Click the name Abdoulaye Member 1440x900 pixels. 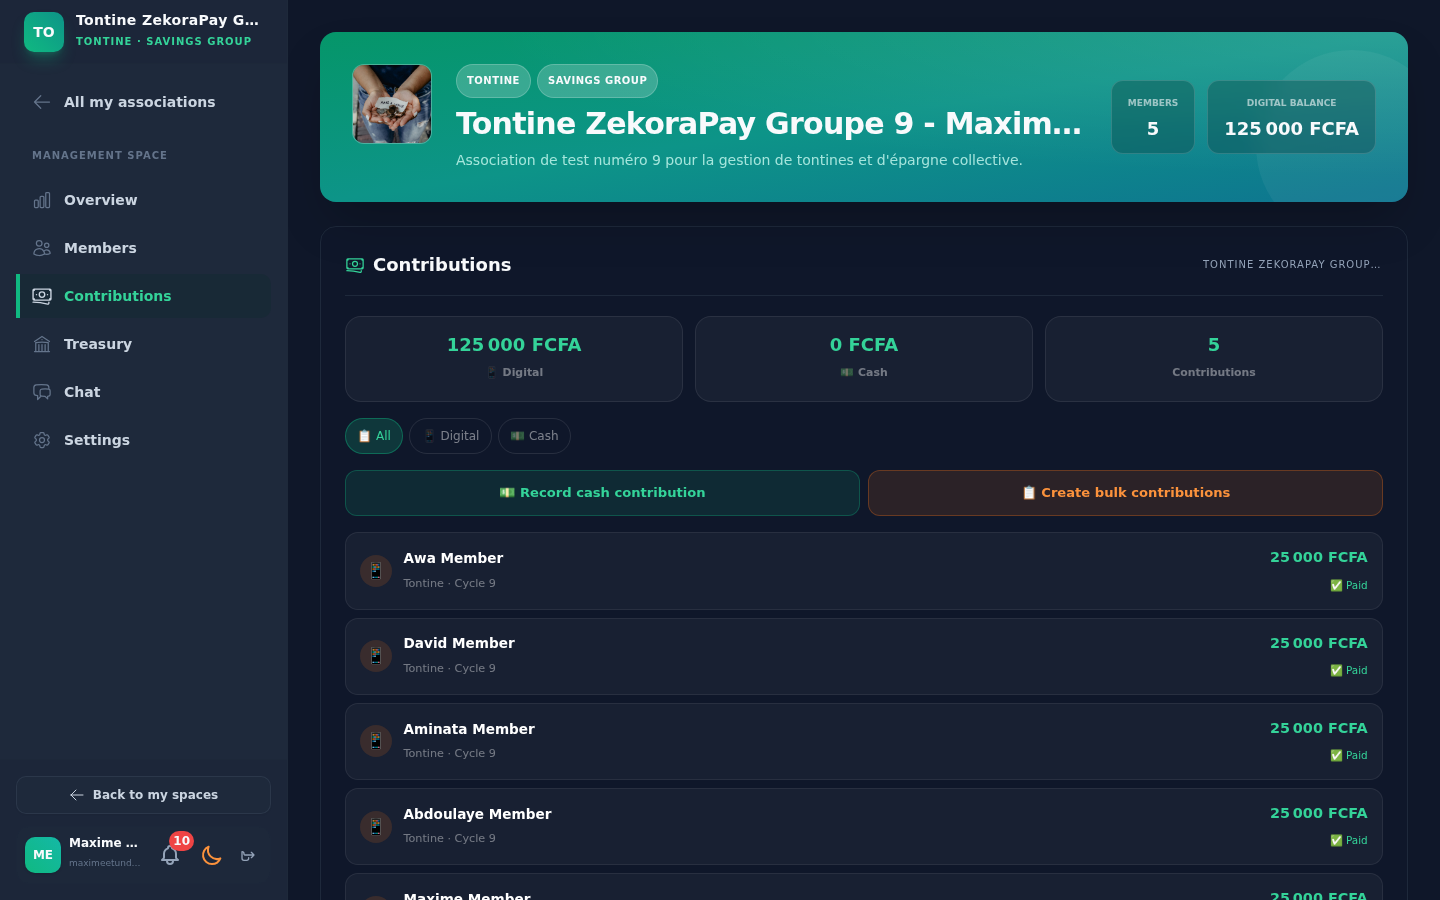coord(477,814)
